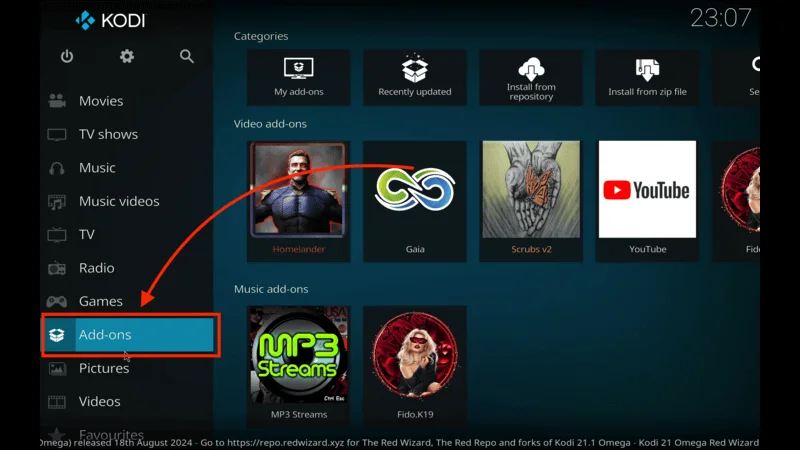Select TV shows in the sidebar
Image resolution: width=800 pixels, height=450 pixels.
127,134
